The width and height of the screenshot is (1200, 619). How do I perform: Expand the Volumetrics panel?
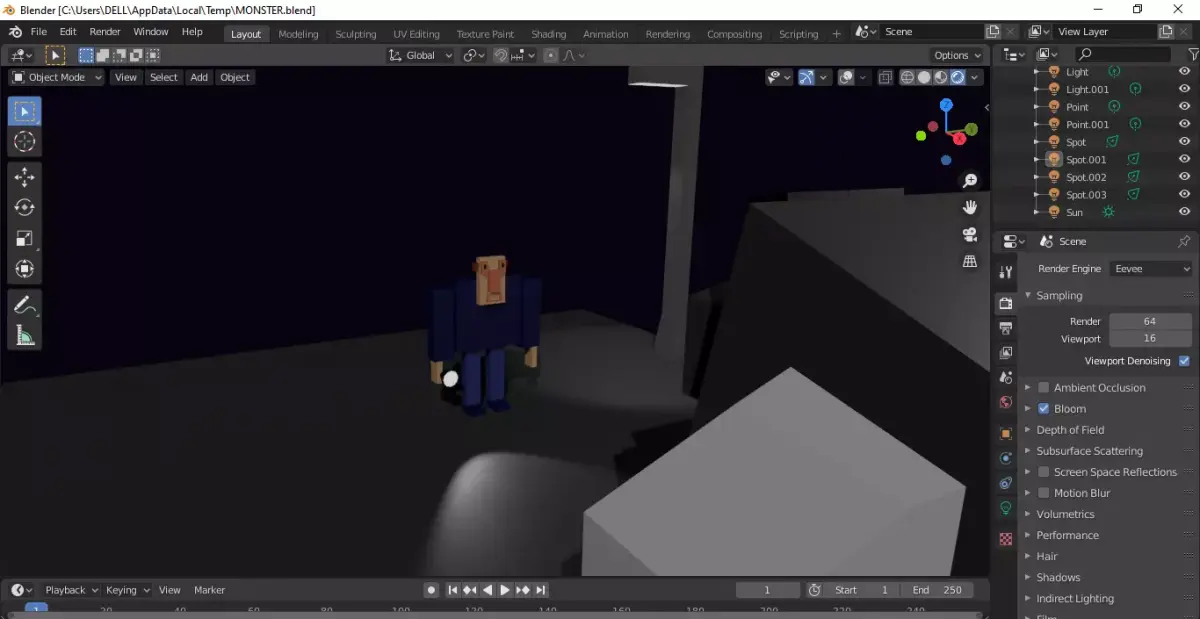[x=1065, y=514]
